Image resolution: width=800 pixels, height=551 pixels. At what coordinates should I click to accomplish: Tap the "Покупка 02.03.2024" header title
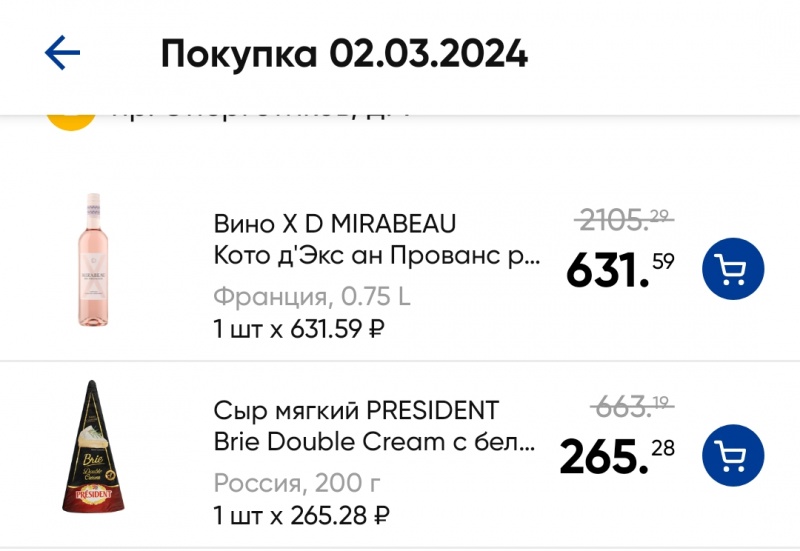click(344, 54)
